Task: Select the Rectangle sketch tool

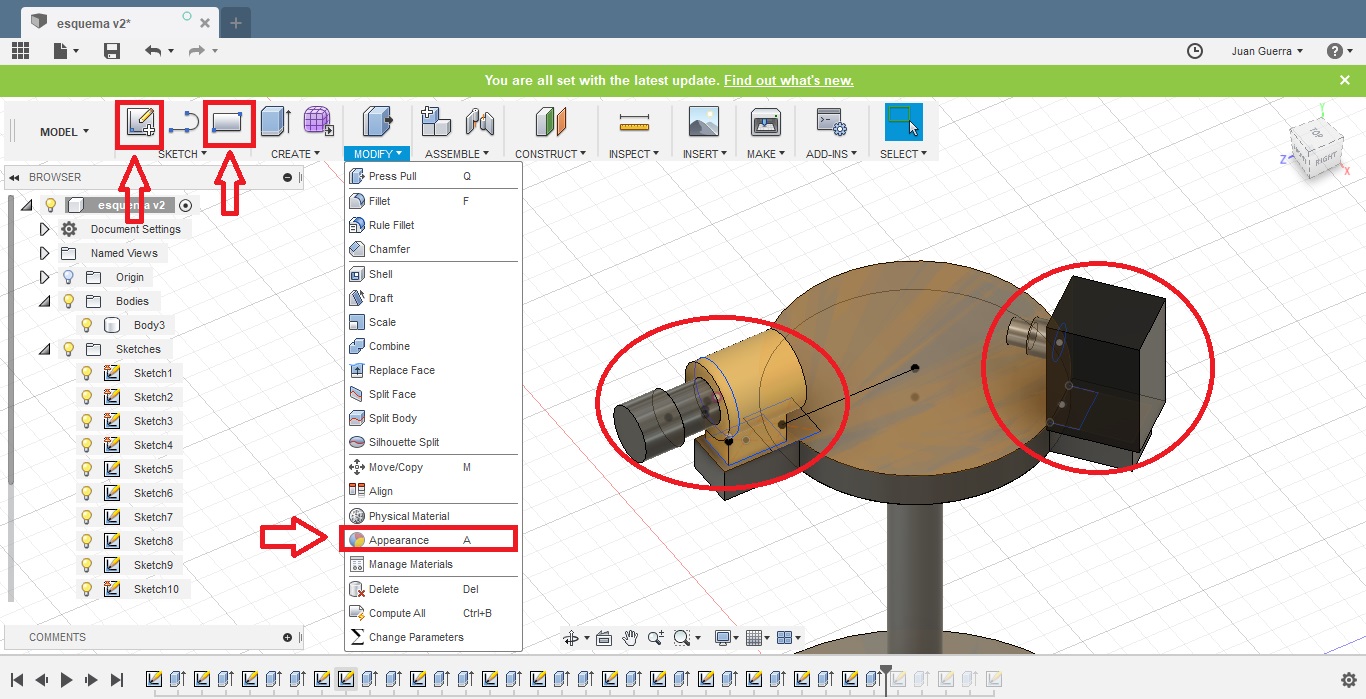Action: tap(229, 124)
